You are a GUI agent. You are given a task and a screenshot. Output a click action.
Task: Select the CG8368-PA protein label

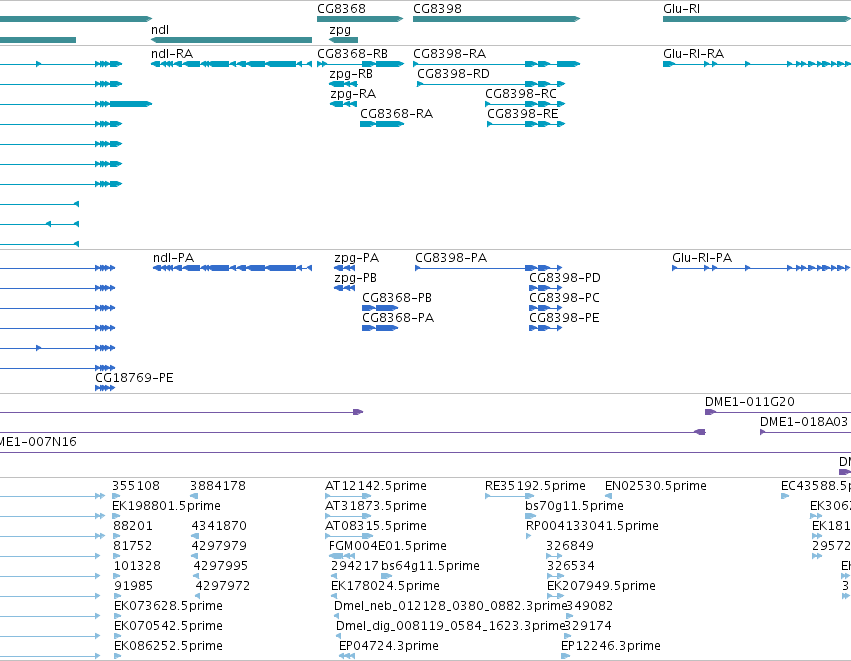click(398, 318)
